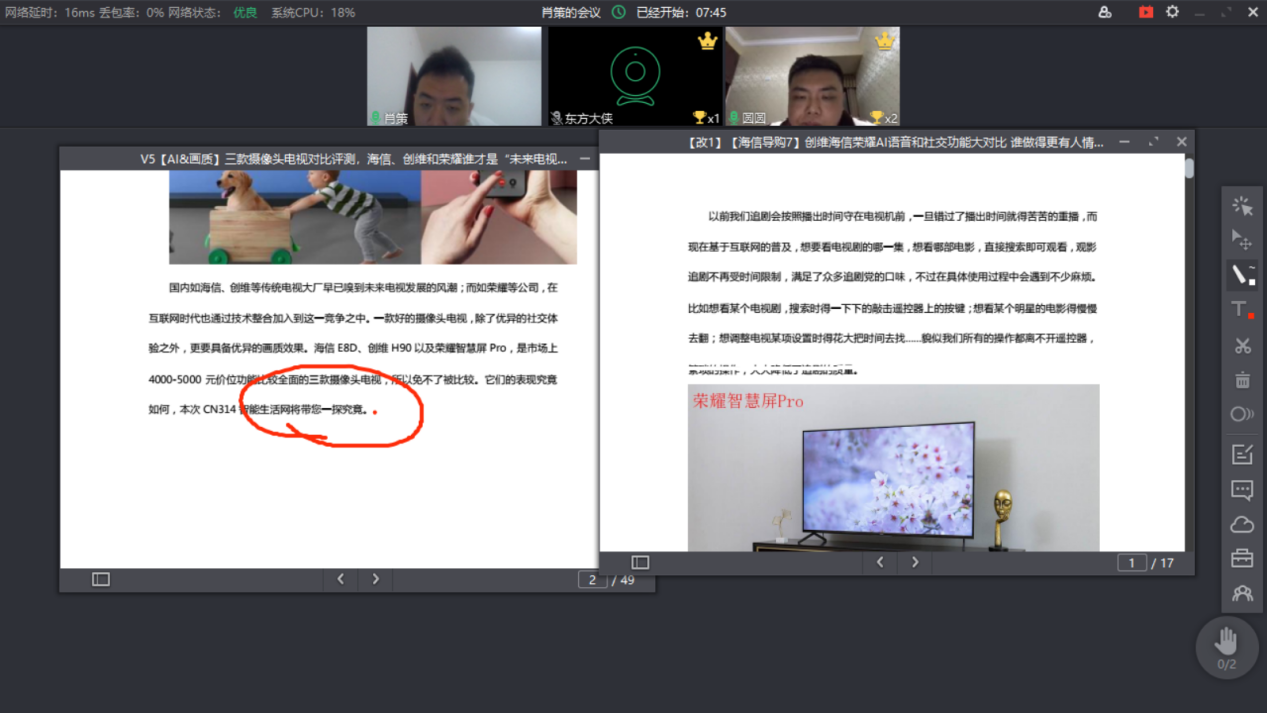Screen dimensions: 1267x713
Task: Click the '/ 49' page count text
Action: tap(624, 580)
